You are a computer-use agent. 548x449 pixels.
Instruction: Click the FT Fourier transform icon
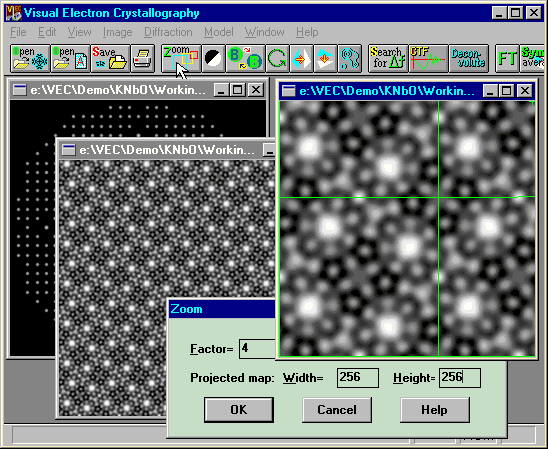point(507,58)
